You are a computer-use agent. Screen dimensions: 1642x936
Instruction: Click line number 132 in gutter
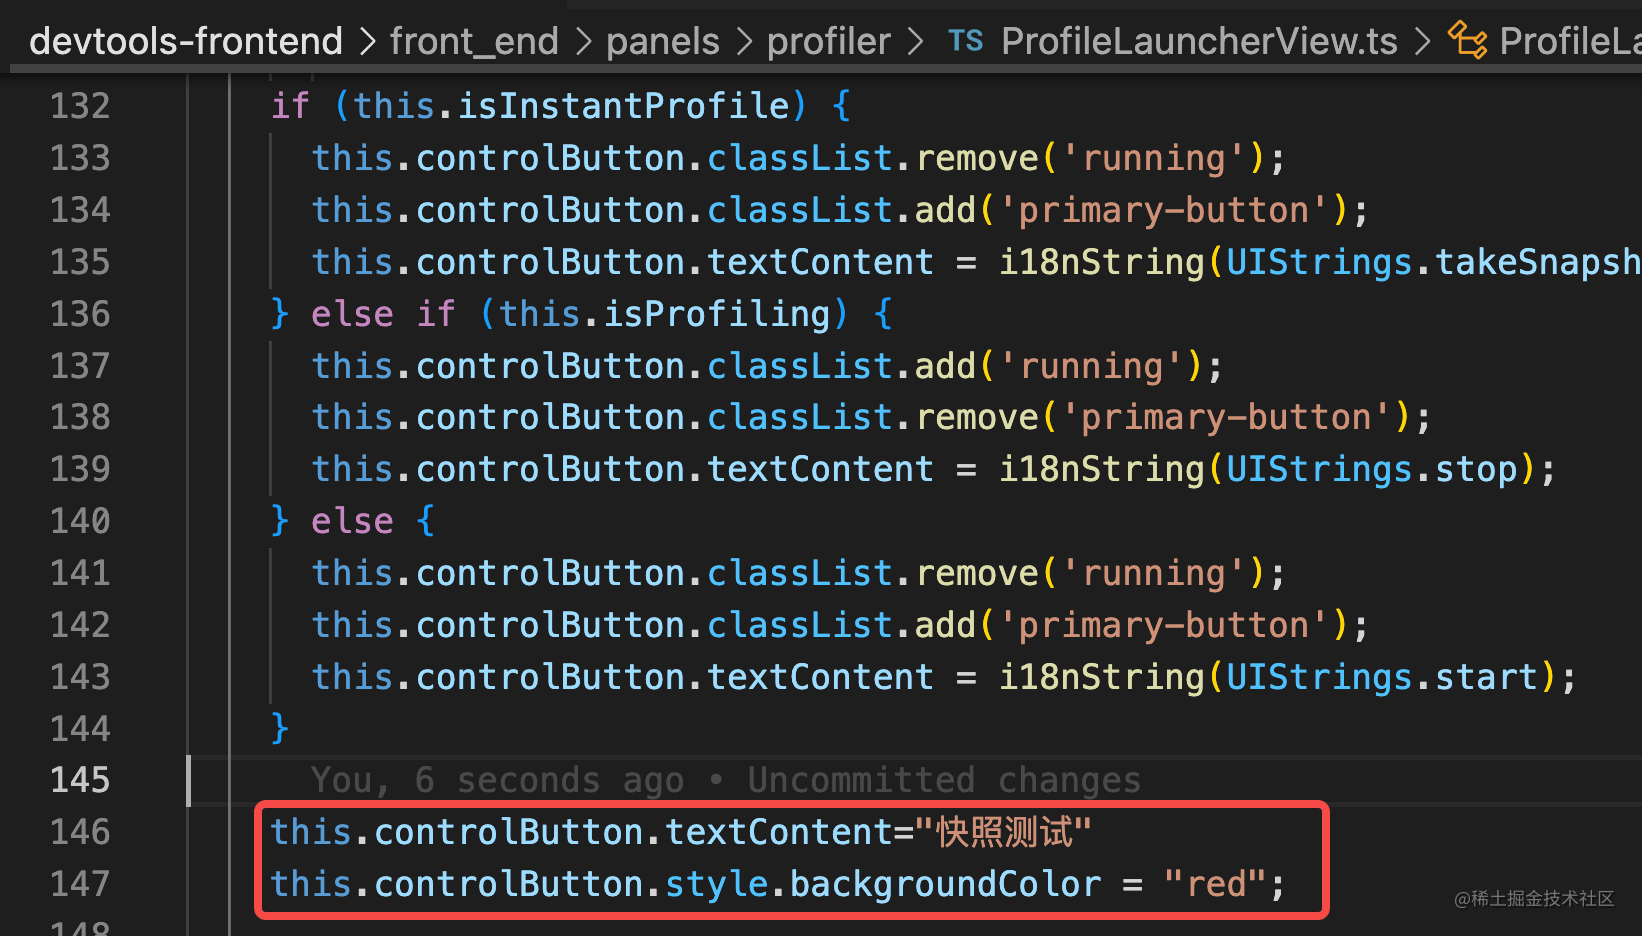(80, 106)
